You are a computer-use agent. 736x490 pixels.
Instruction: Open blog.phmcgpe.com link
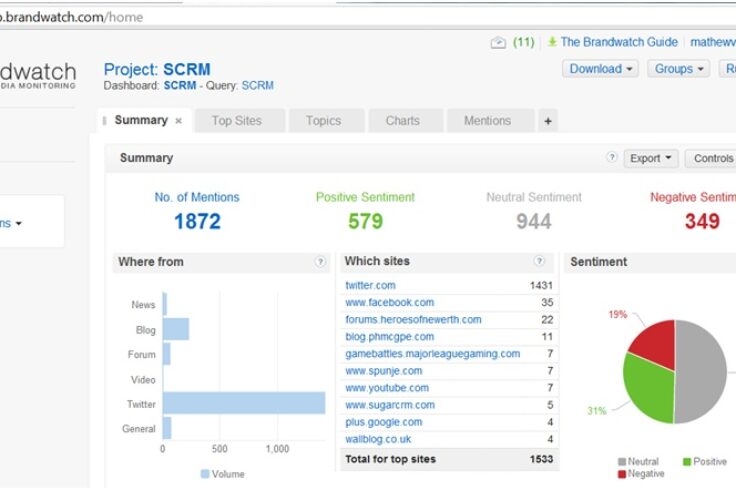click(390, 337)
